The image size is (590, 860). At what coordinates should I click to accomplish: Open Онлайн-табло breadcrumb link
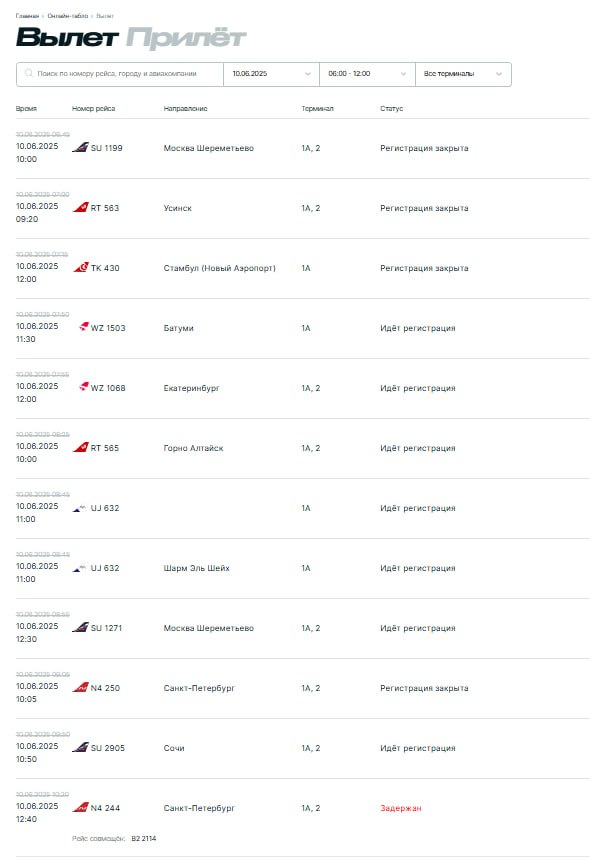tap(67, 16)
